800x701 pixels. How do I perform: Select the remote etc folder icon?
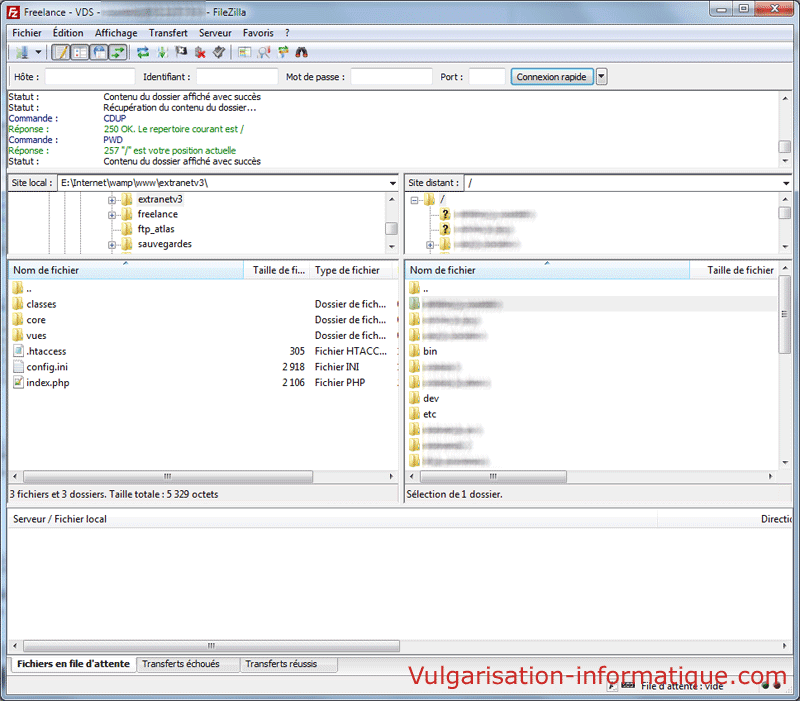pos(414,414)
